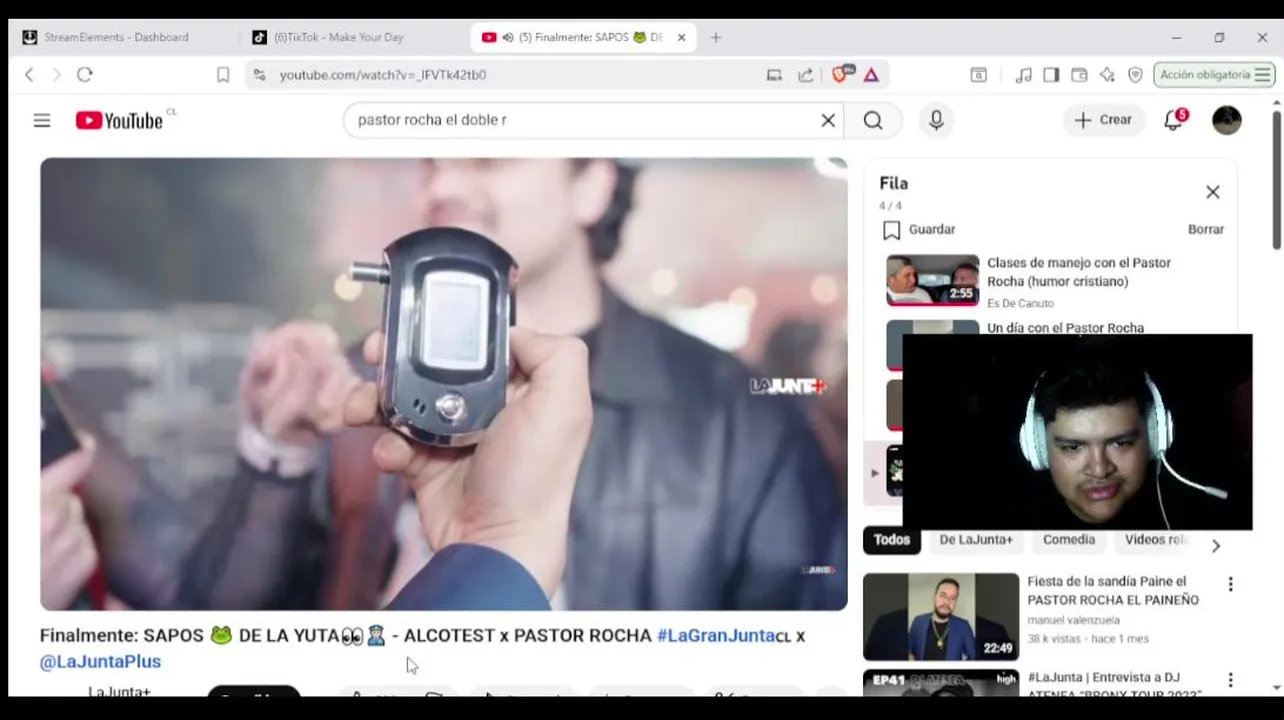The image size is (1284, 720).
Task: Minimize the browser window
Action: pos(1176,38)
